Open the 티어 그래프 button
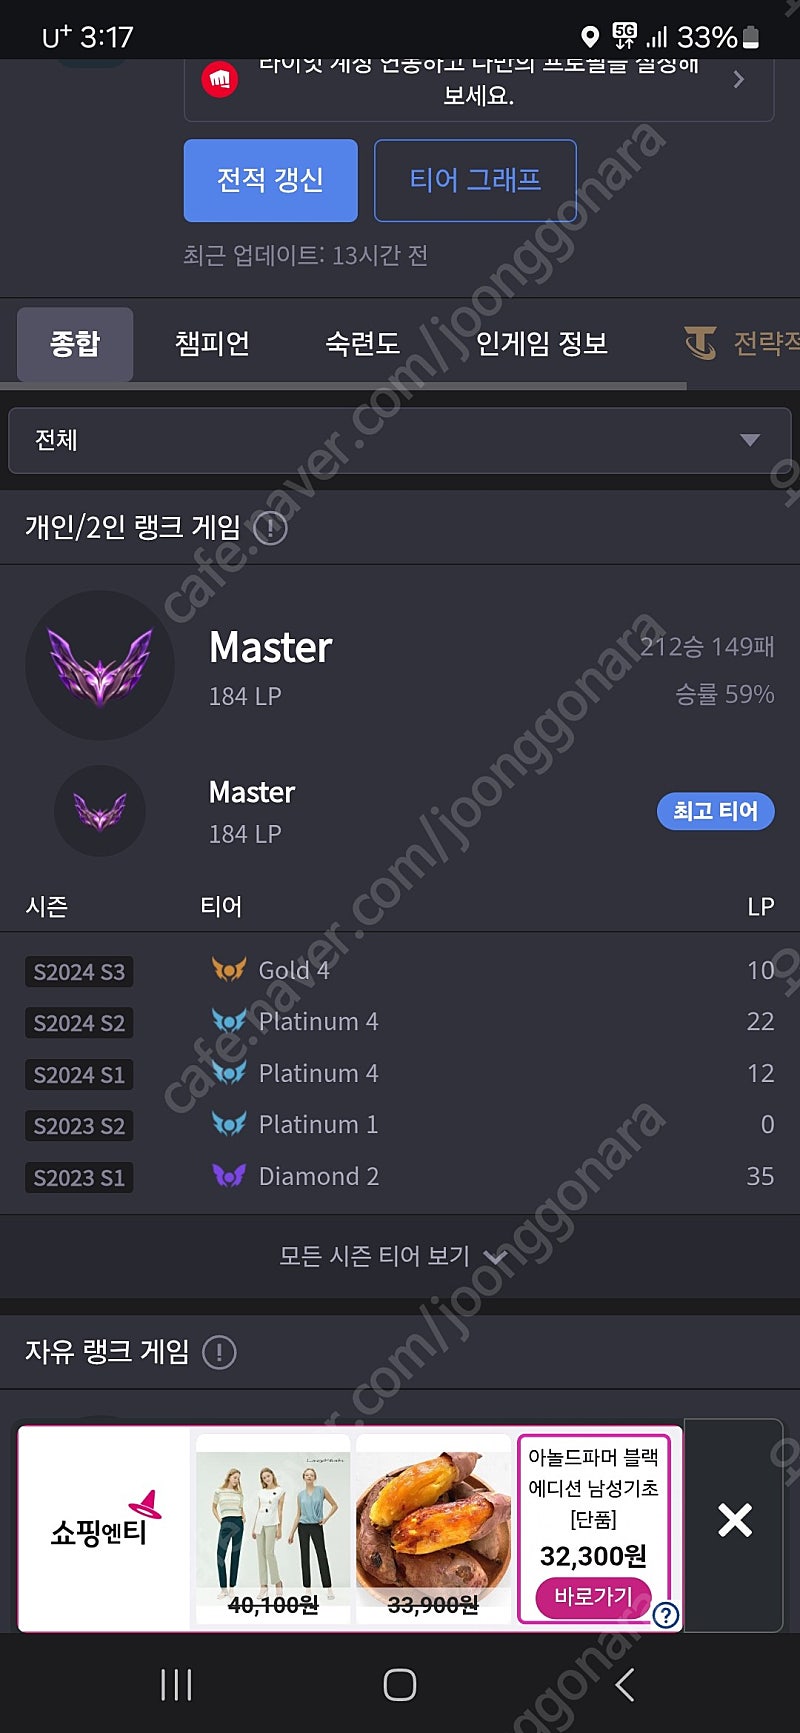The height and width of the screenshot is (1733, 800). (475, 180)
